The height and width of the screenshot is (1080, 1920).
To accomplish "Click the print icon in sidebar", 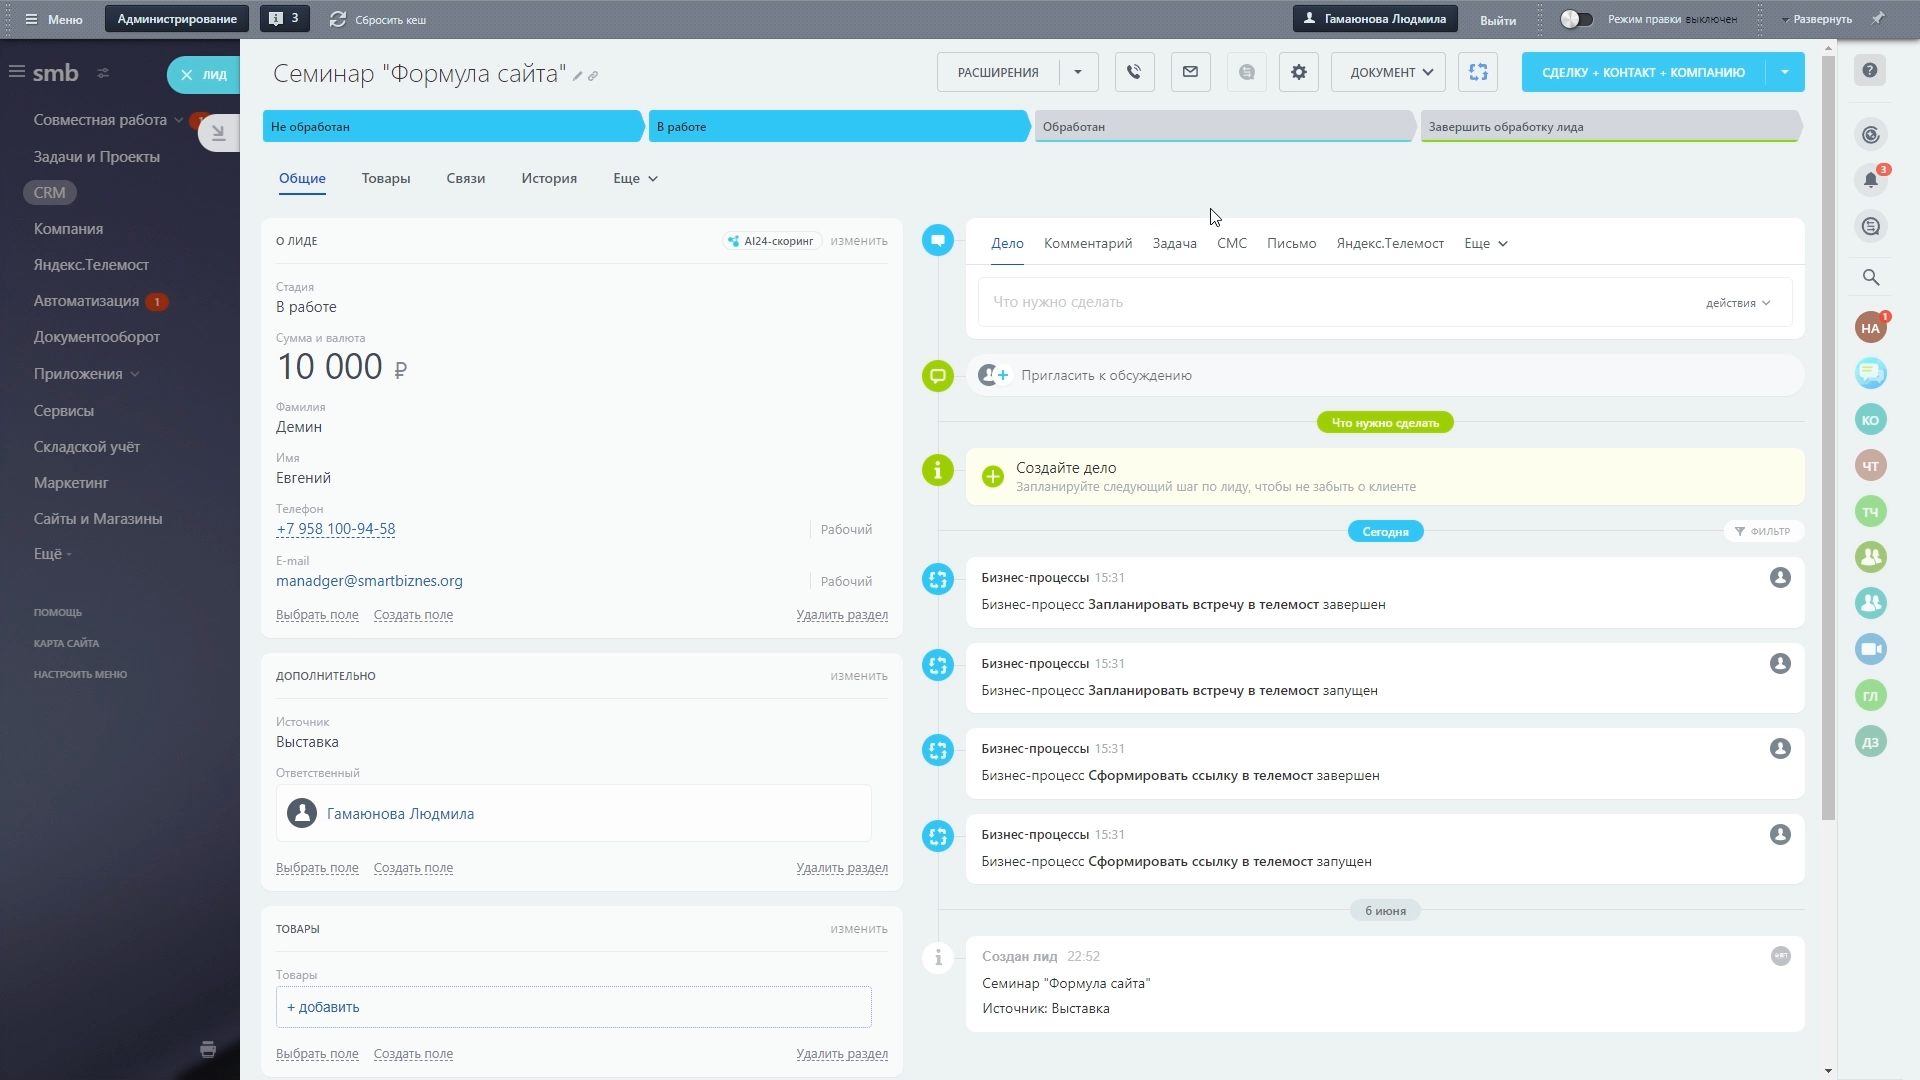I will coord(208,1049).
